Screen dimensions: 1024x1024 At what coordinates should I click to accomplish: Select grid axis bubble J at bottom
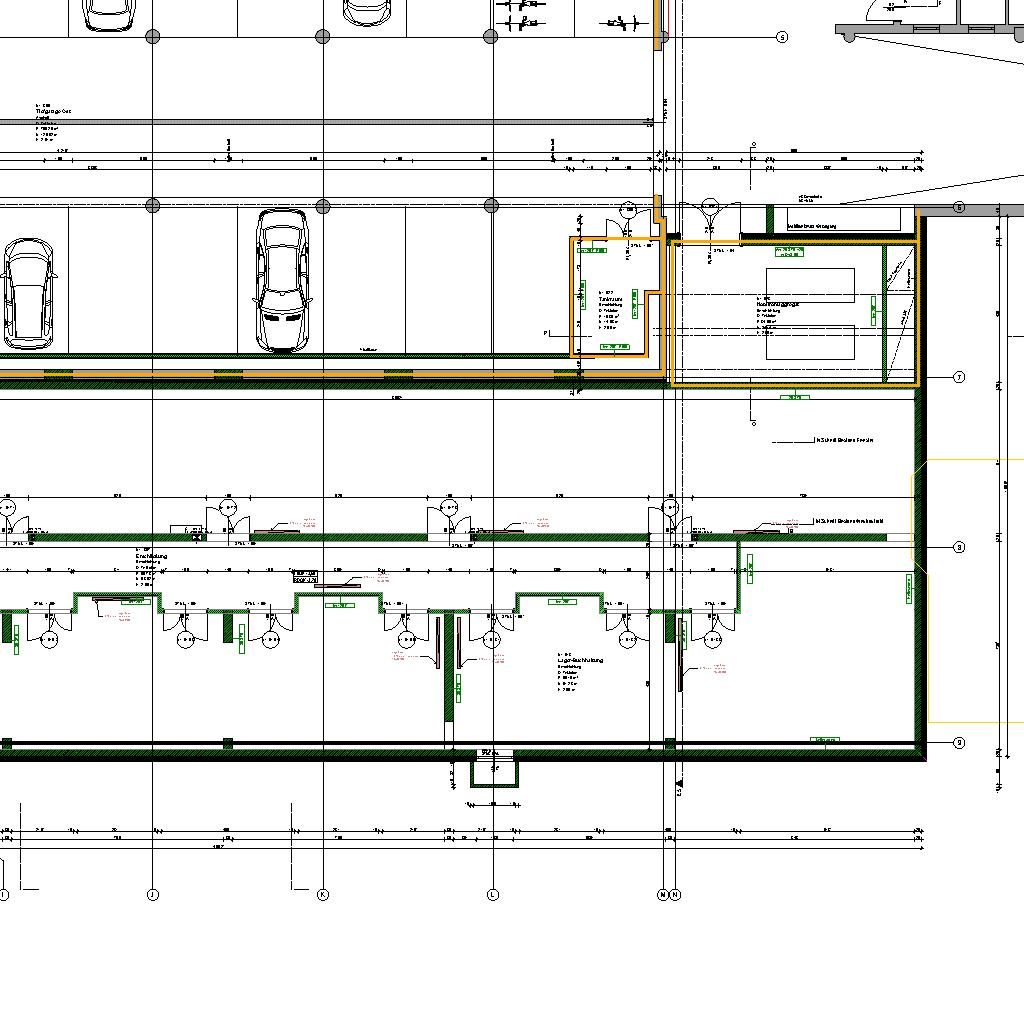point(153,895)
